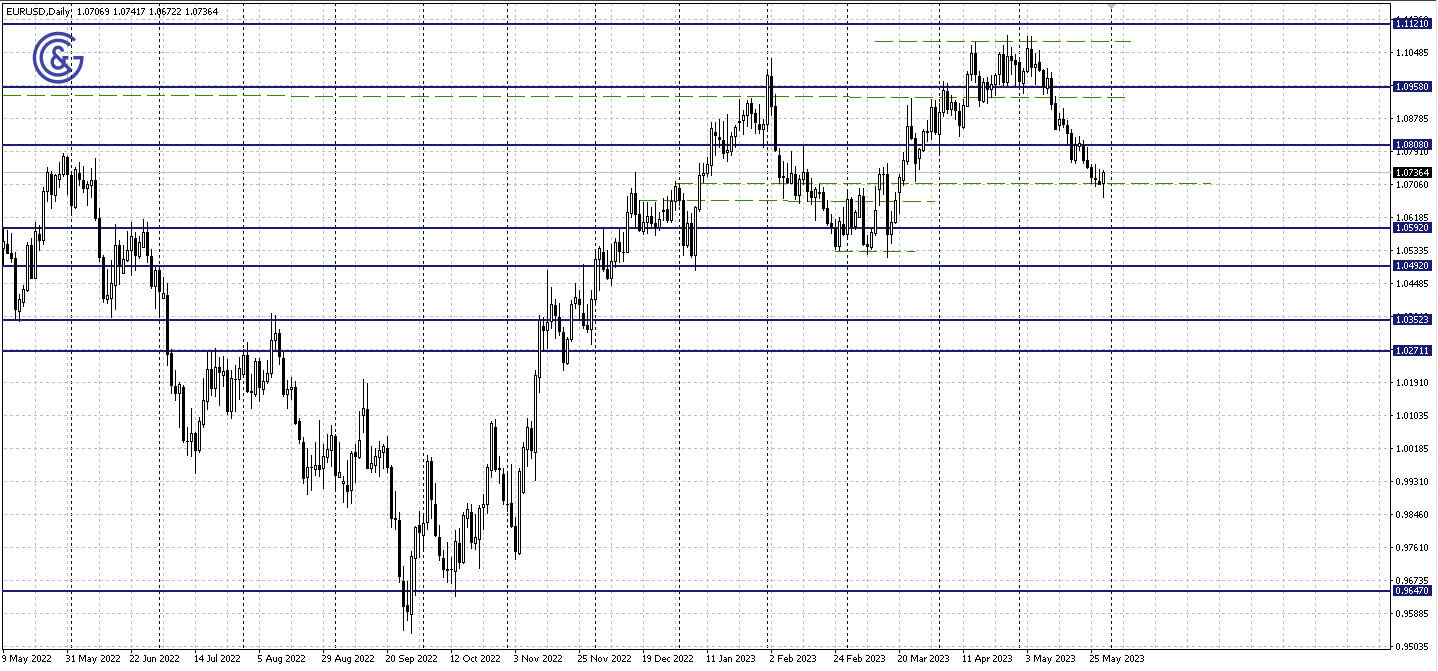Click the 1.08080 horizontal level label
This screenshot has width=1438, height=671.
1413,146
